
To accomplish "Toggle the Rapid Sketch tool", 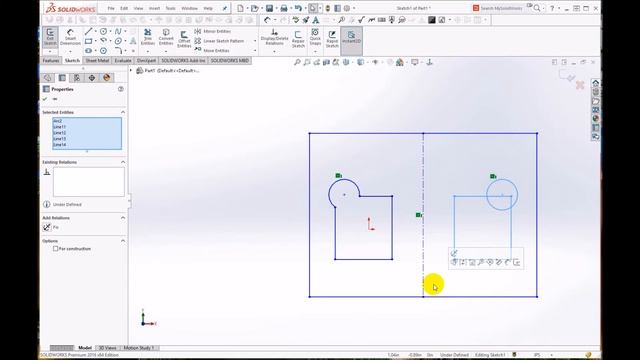I will [x=332, y=39].
